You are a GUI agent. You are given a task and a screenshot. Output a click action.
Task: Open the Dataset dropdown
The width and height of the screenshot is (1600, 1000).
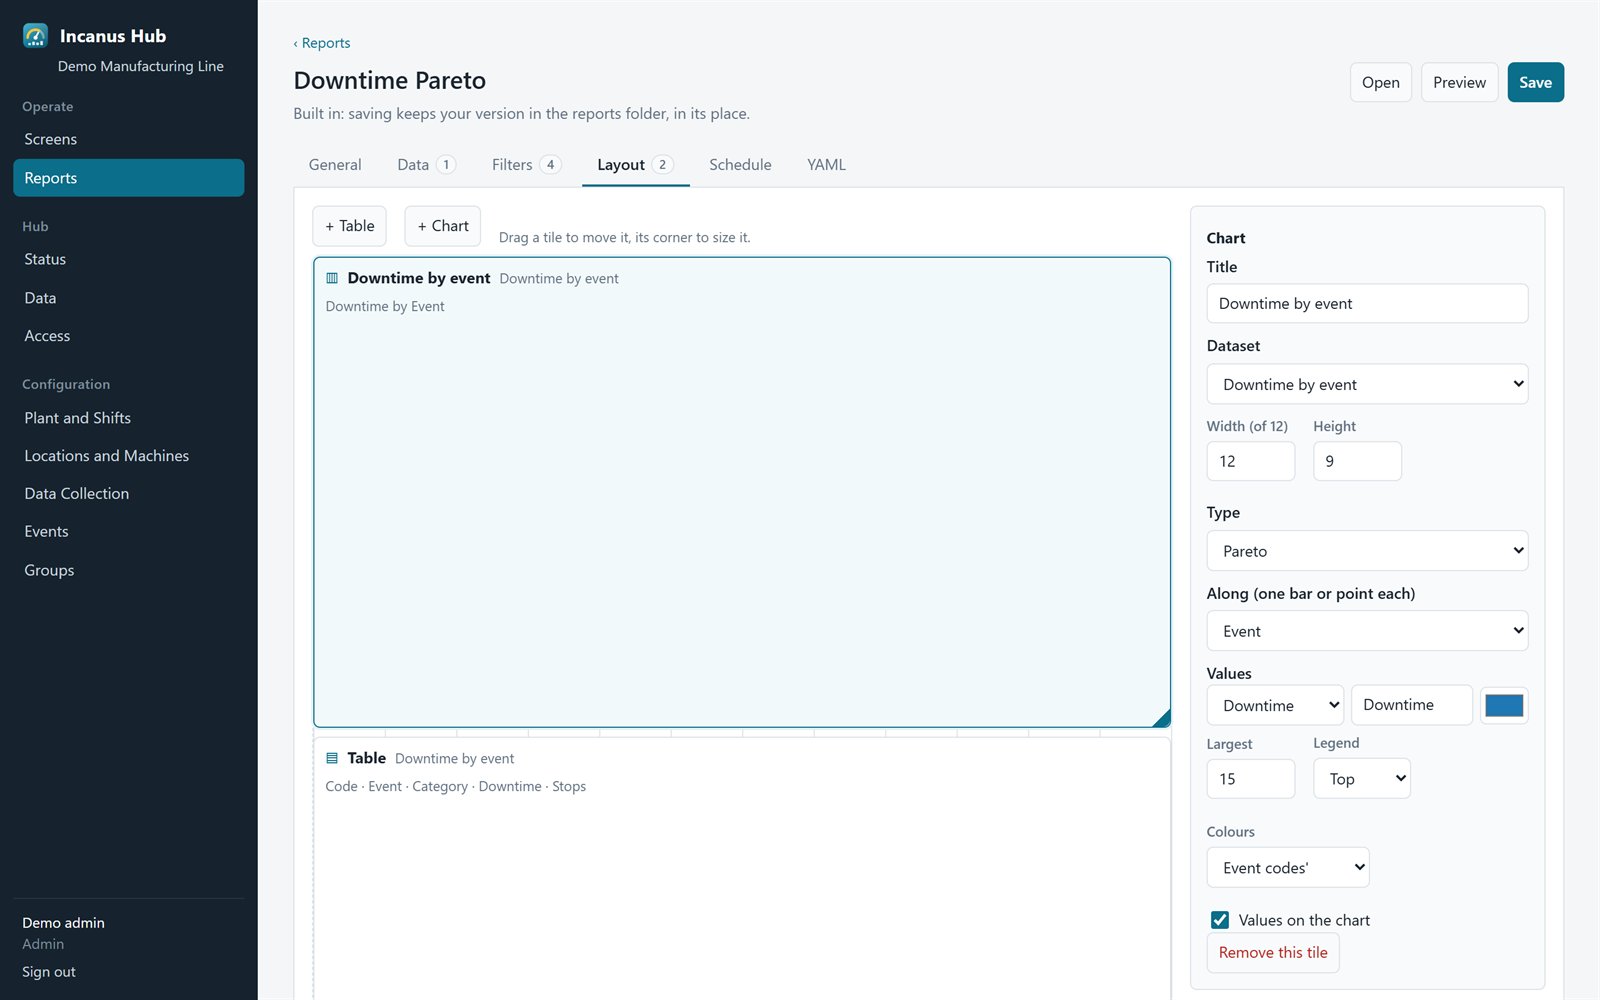tap(1367, 384)
